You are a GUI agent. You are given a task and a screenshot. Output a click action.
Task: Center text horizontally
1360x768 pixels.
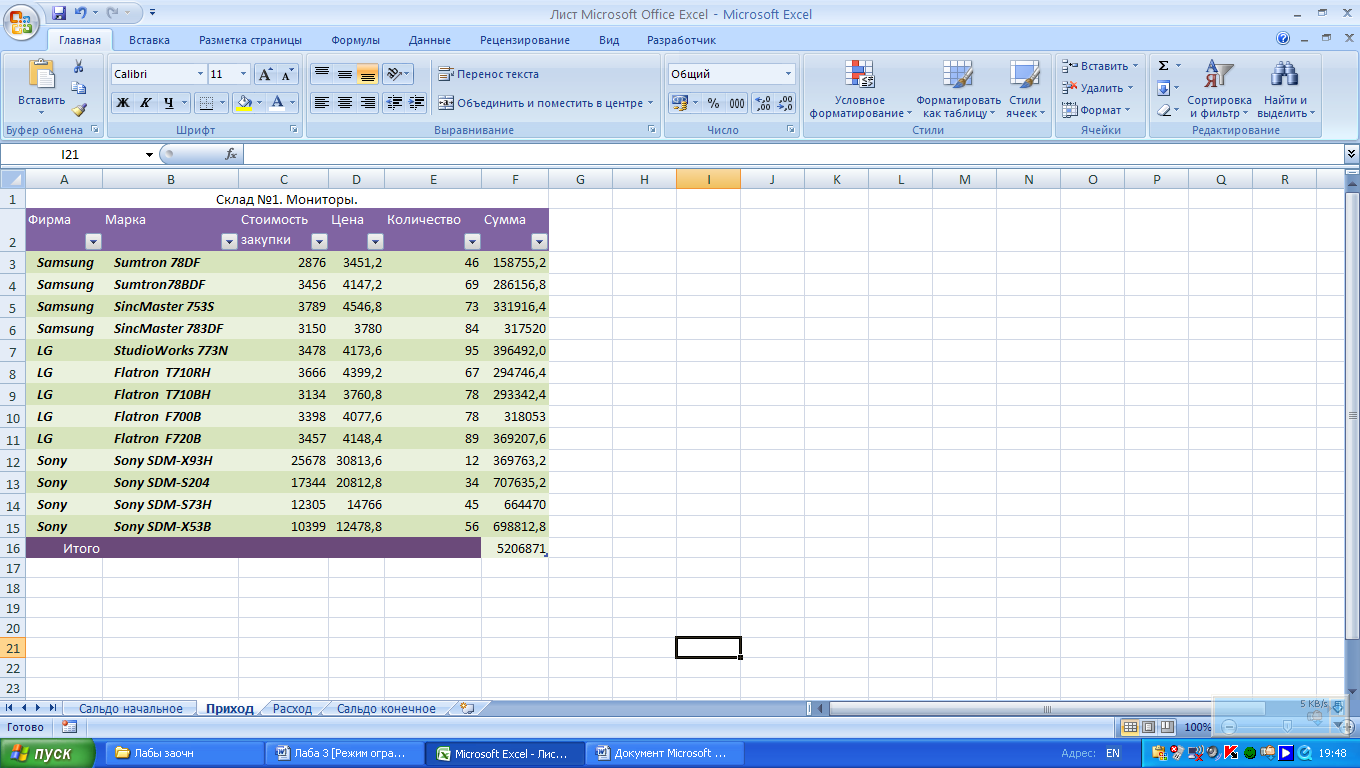(344, 103)
